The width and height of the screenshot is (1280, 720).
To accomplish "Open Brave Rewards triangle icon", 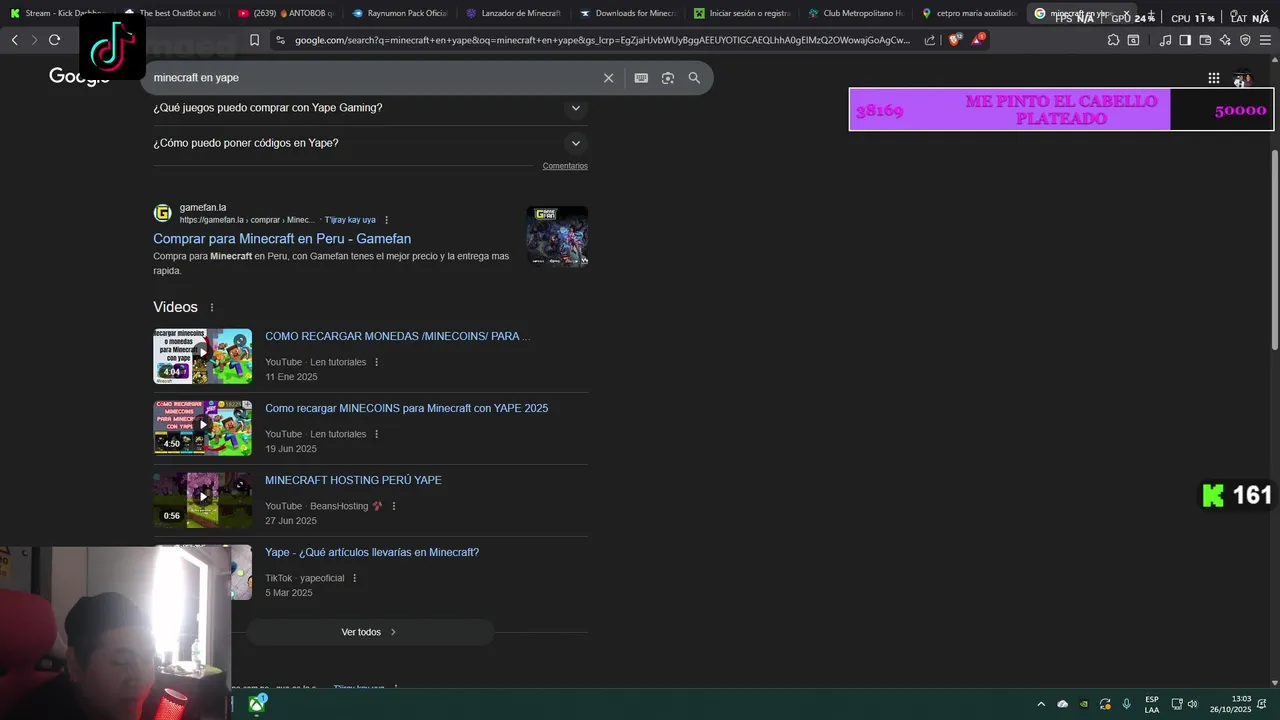I will tap(977, 40).
